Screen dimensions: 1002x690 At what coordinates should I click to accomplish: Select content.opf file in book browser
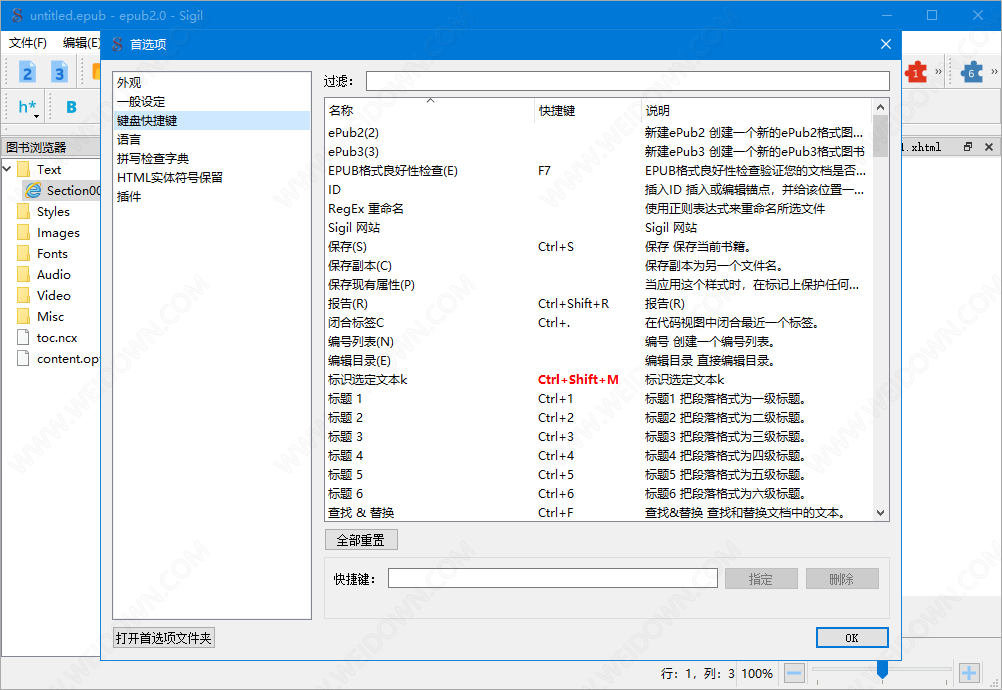click(68, 359)
